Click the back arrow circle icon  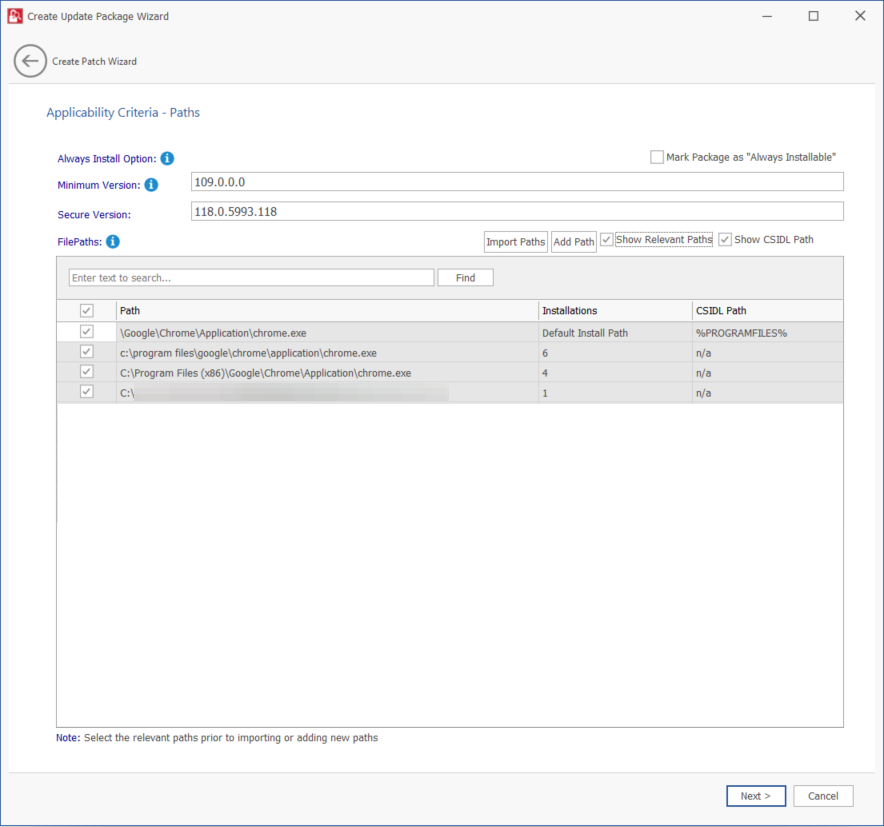coord(30,61)
